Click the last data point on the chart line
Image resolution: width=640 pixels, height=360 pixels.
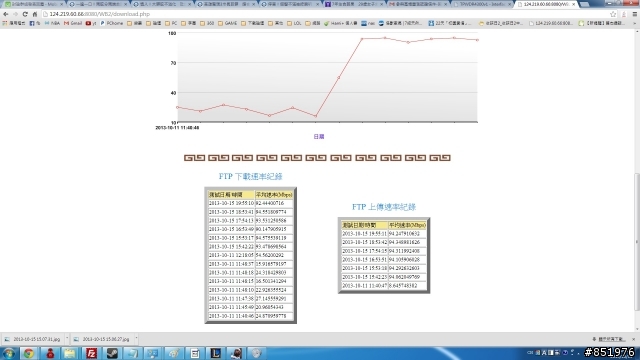click(477, 40)
